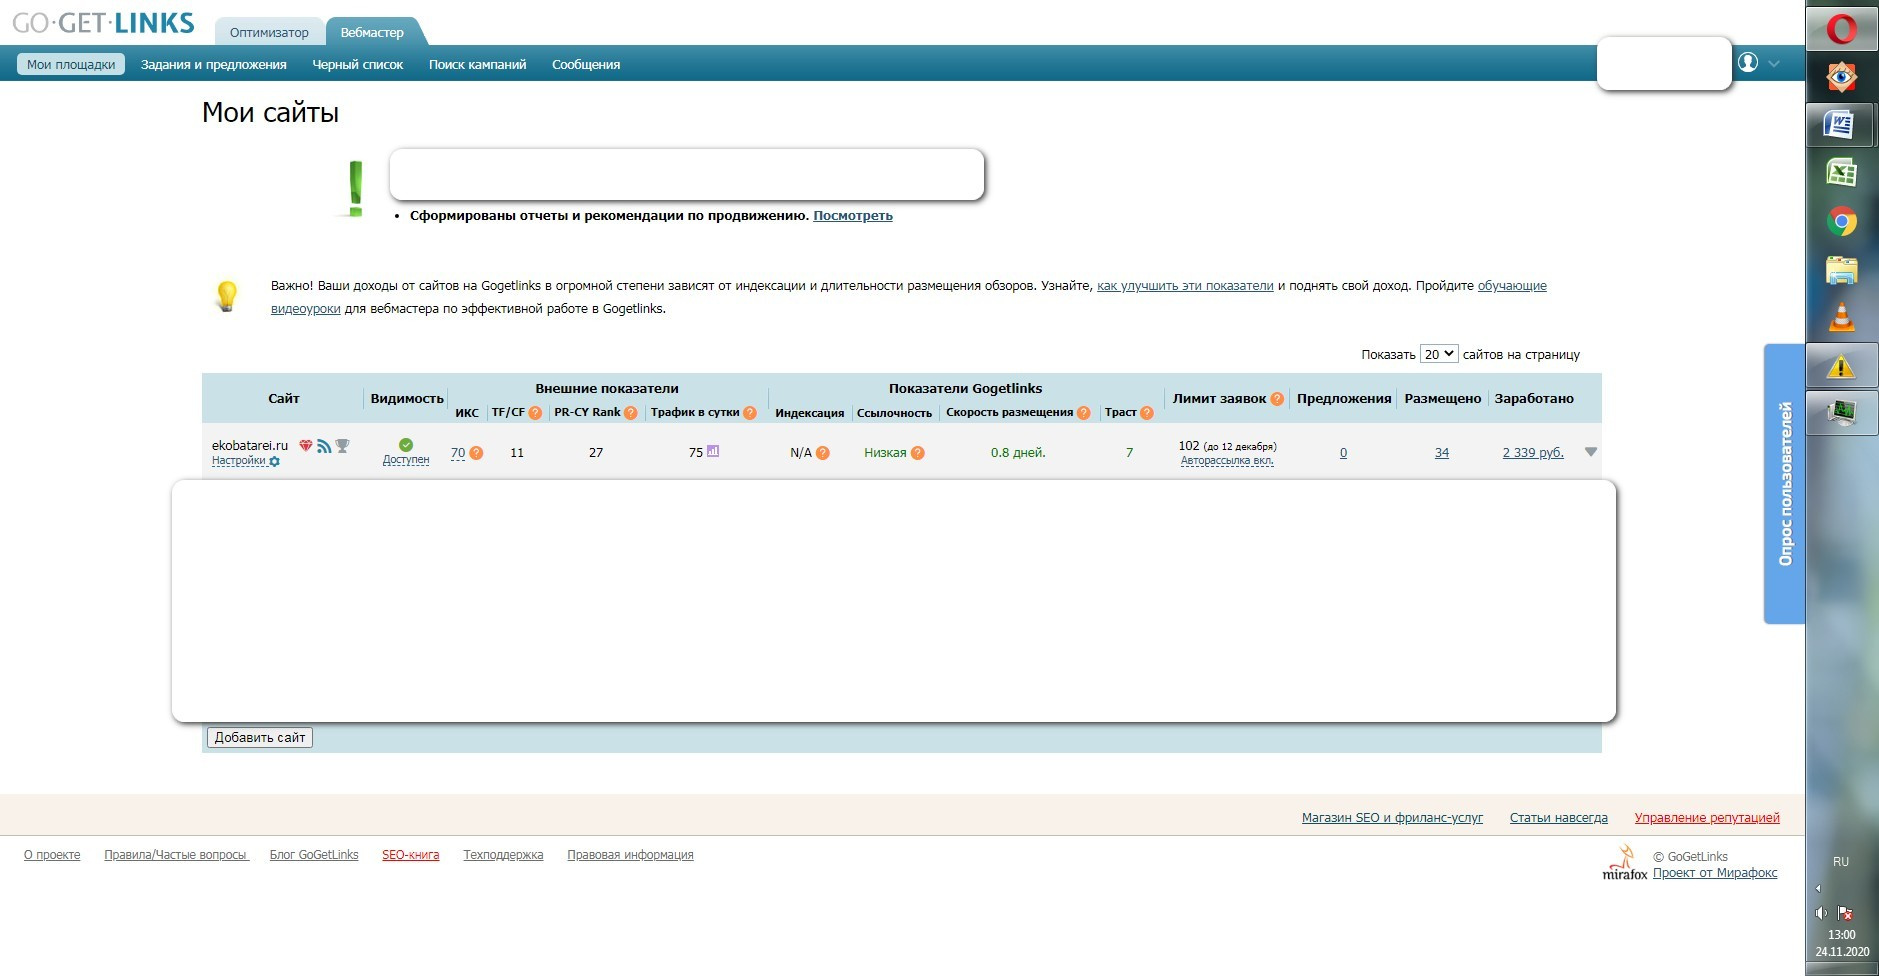
Task: Open Поиск кампаний menu item
Action: click(x=477, y=64)
